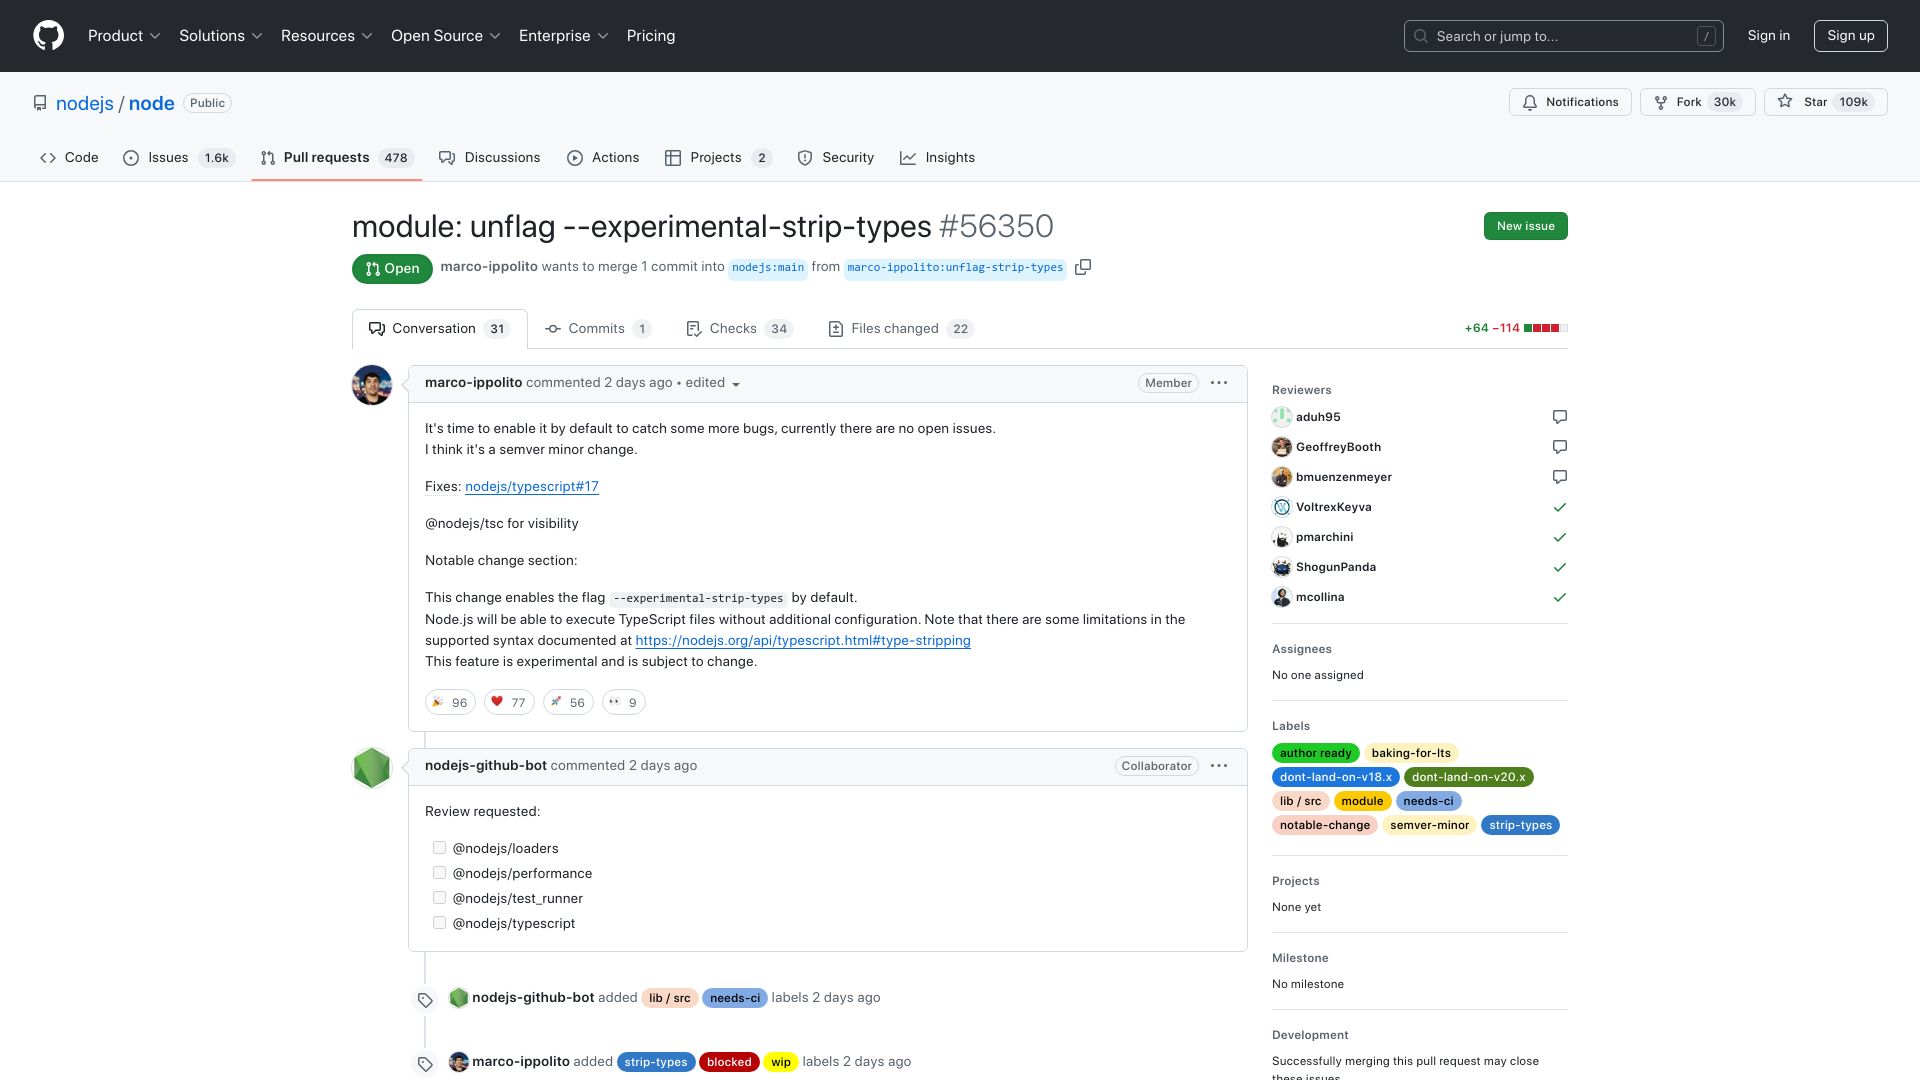The width and height of the screenshot is (1920, 1080).
Task: Open the GitHub home logo
Action: [x=48, y=36]
